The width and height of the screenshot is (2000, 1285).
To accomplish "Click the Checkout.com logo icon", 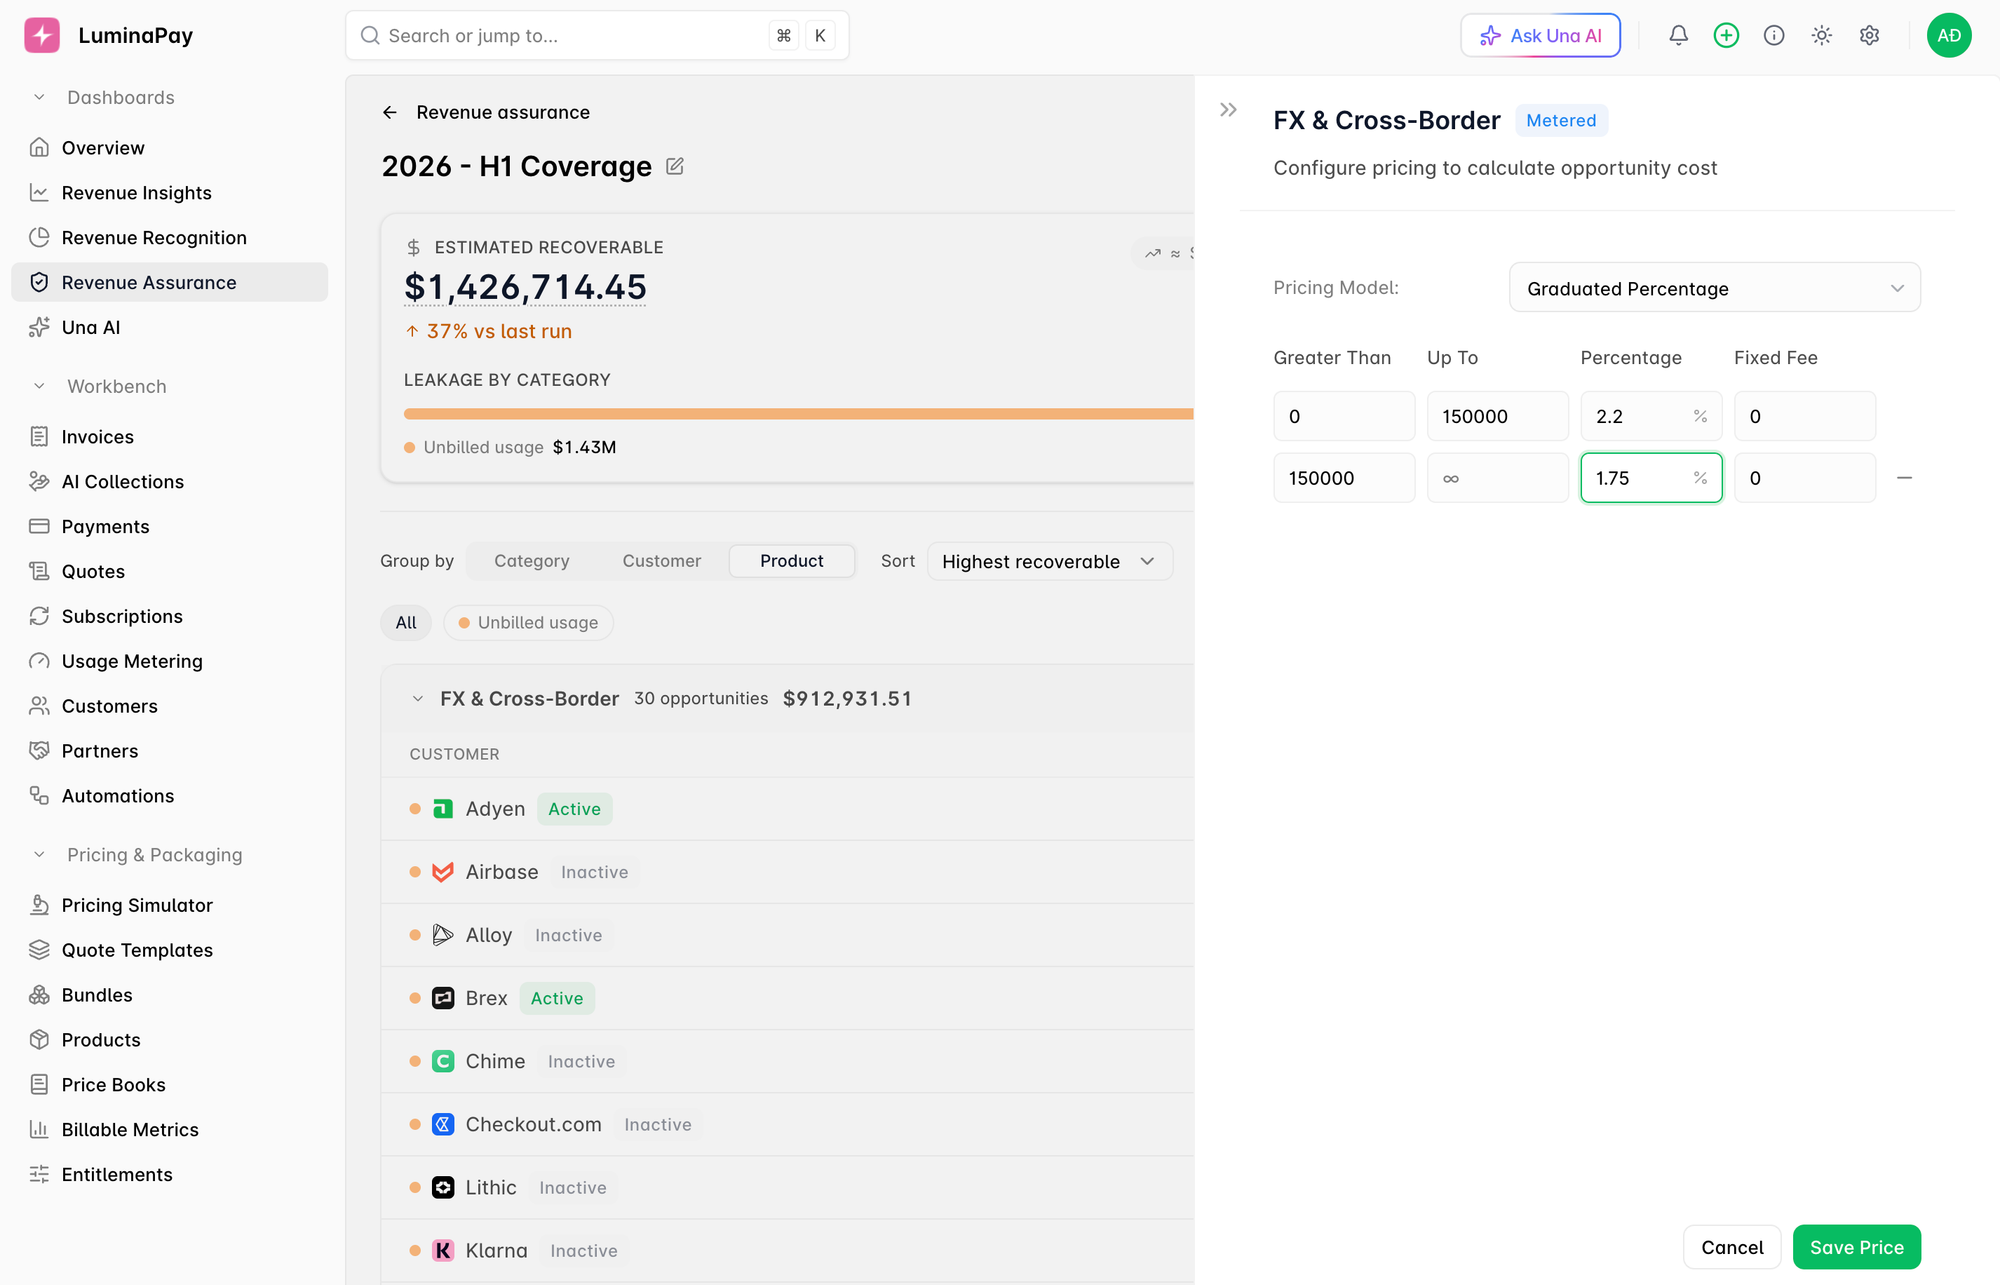I will [443, 1124].
